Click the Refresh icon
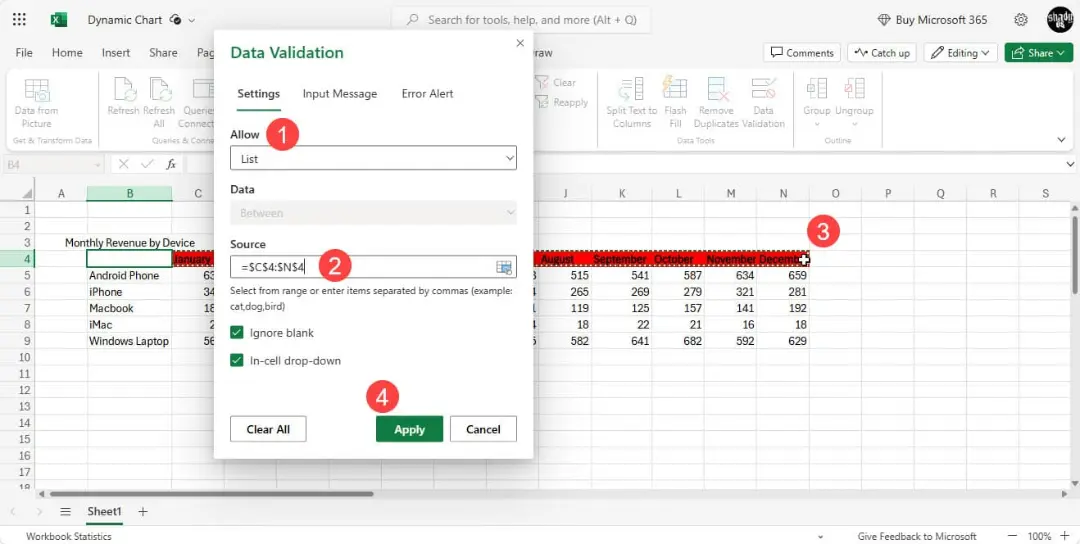The height and width of the screenshot is (544, 1080). pos(124,90)
